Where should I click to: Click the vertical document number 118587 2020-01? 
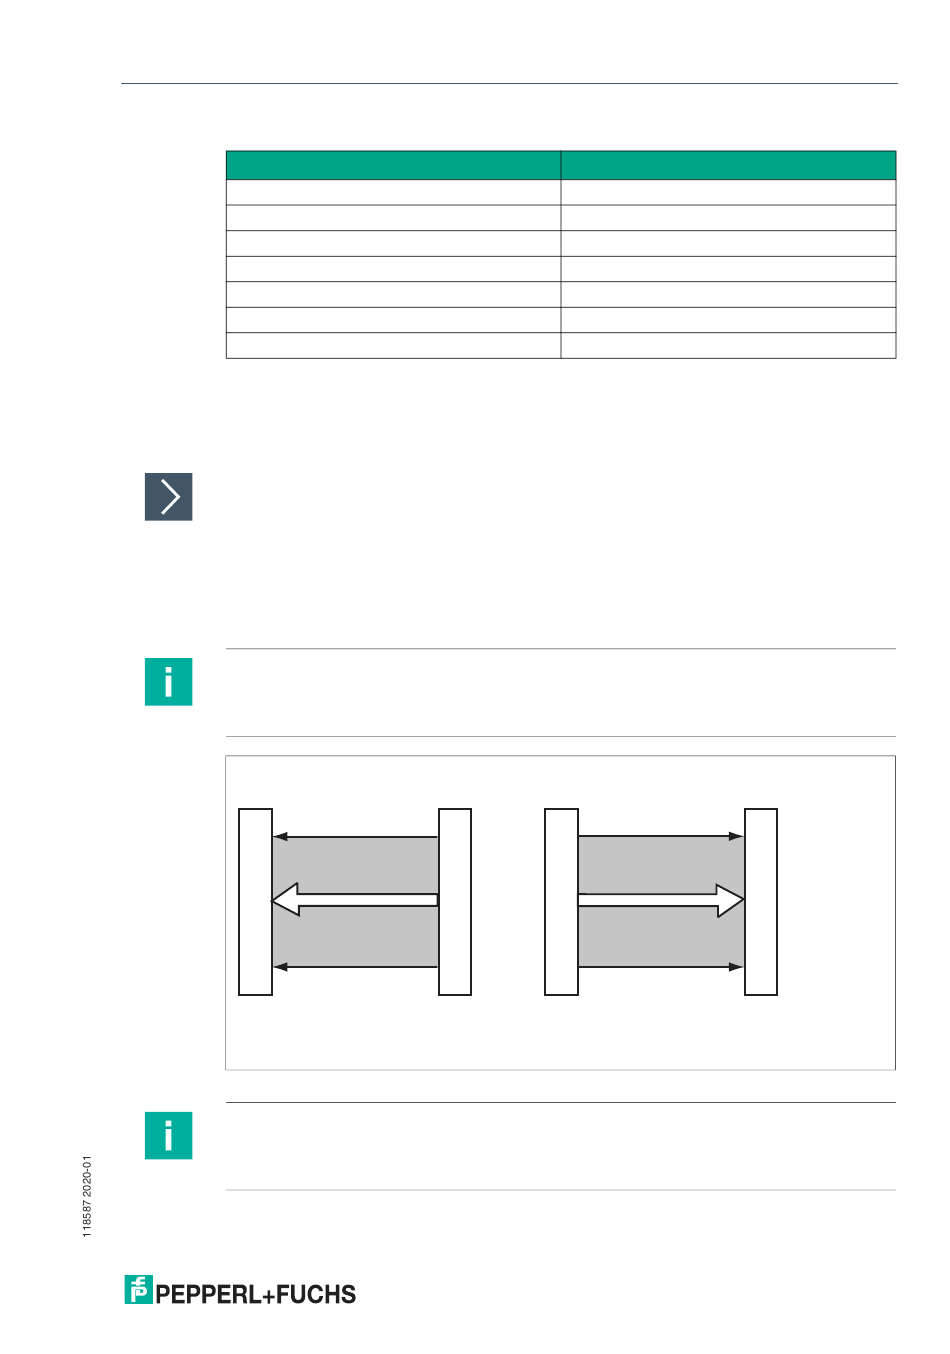tap(87, 1197)
